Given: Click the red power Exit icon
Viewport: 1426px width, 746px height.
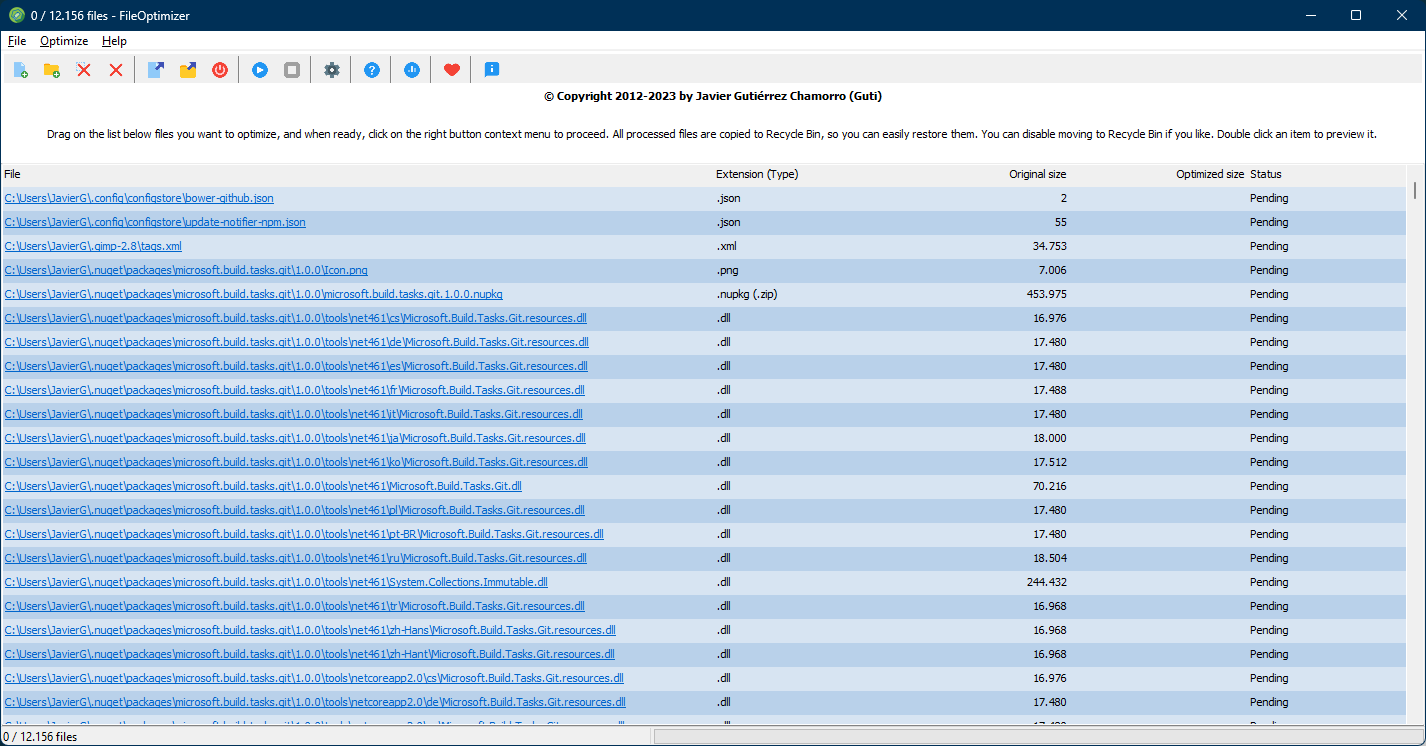Looking at the screenshot, I should click(219, 69).
